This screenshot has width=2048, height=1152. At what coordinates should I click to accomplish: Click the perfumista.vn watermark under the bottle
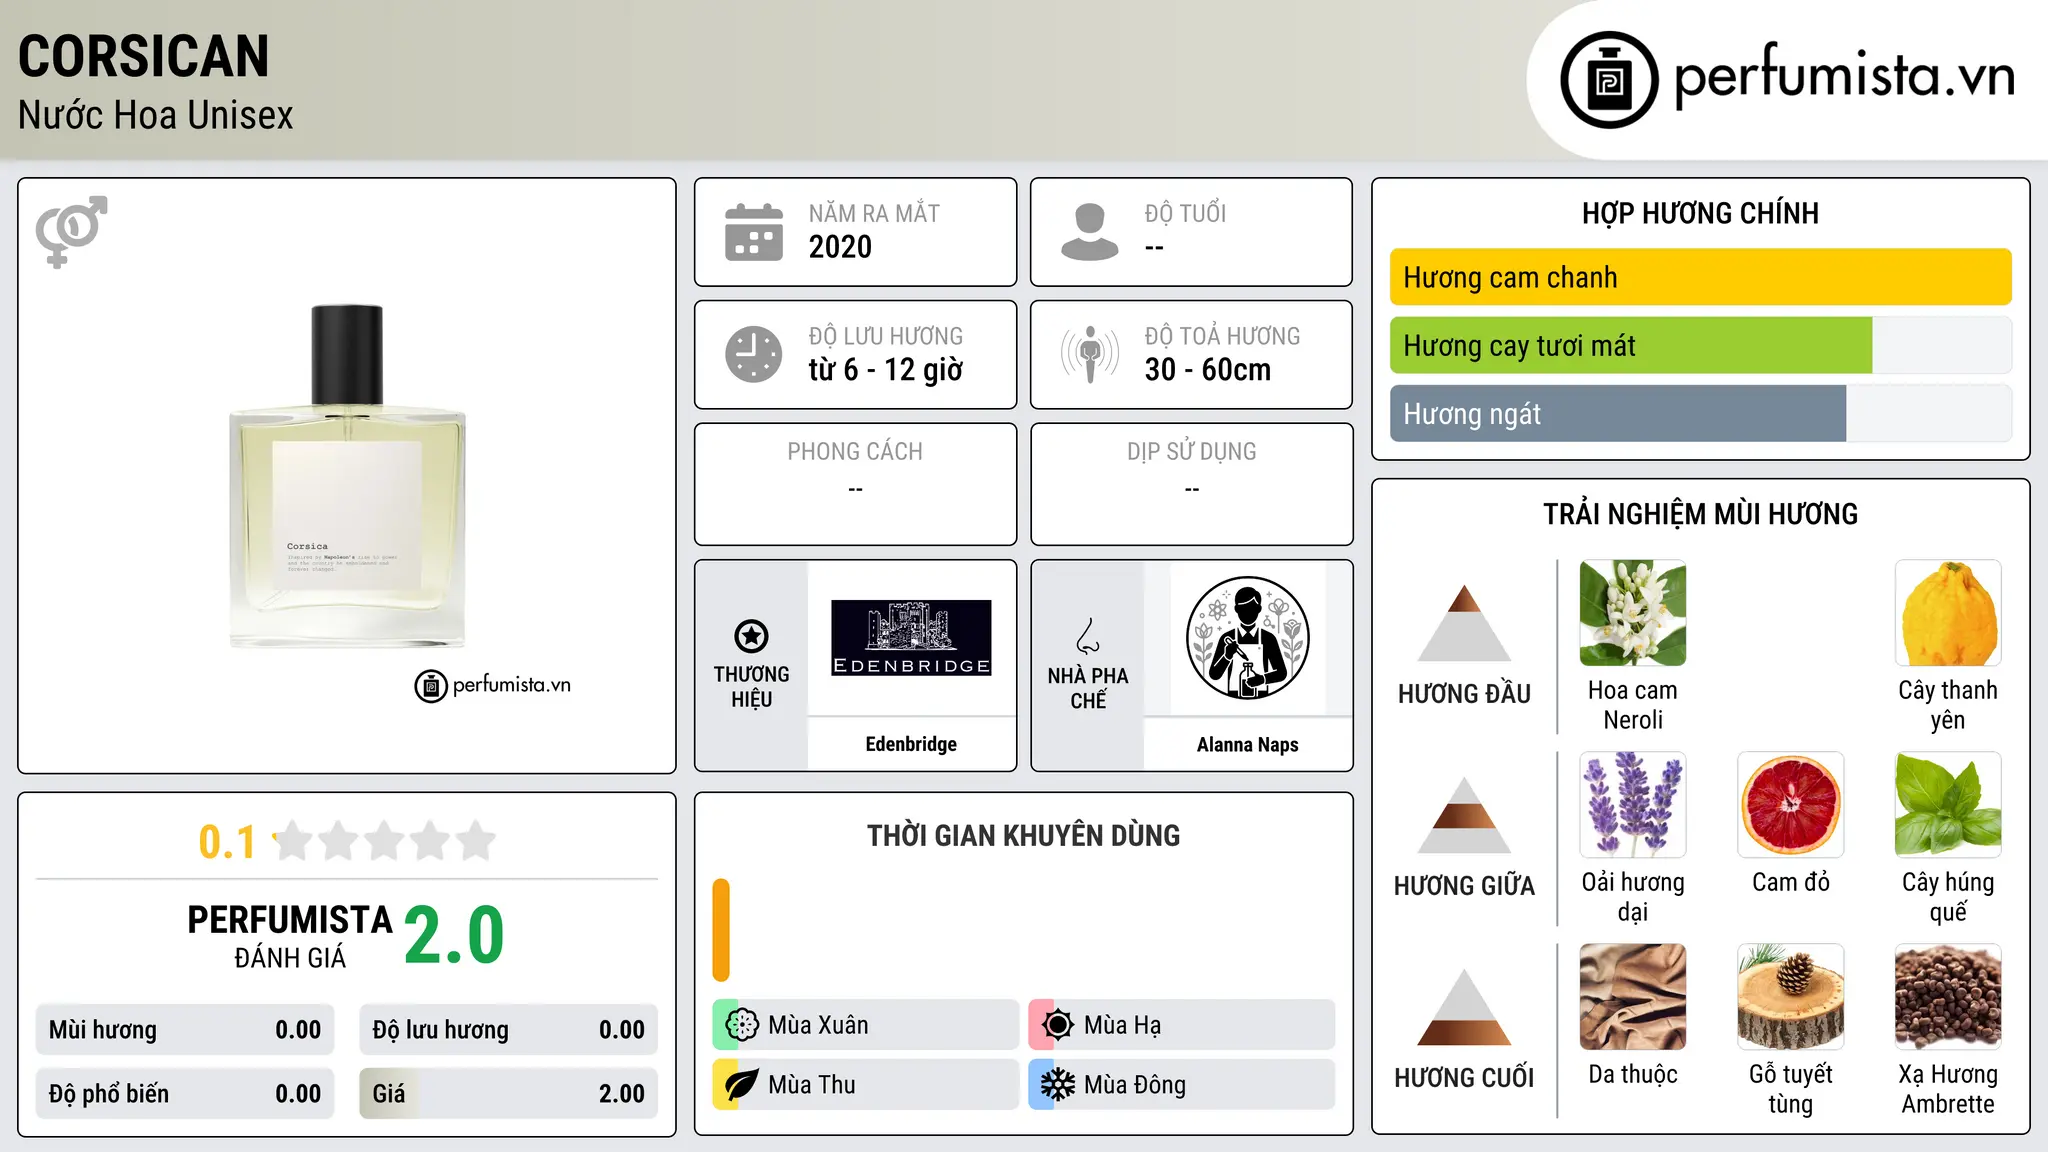[493, 685]
